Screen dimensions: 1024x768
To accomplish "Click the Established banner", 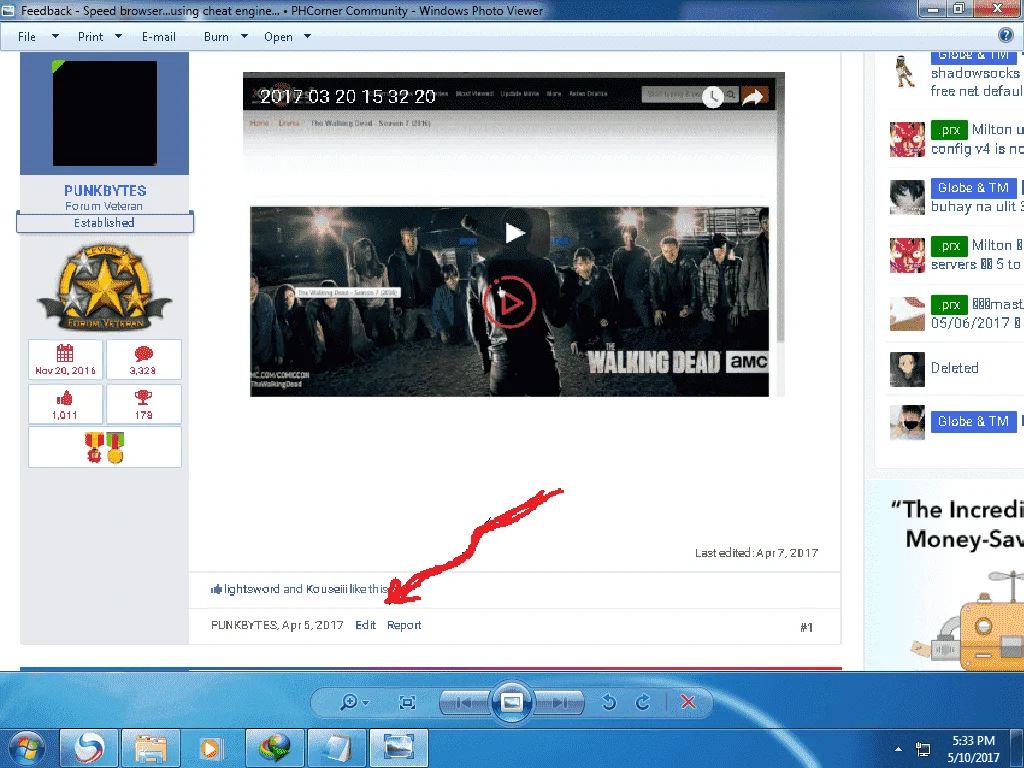I will pos(104,223).
